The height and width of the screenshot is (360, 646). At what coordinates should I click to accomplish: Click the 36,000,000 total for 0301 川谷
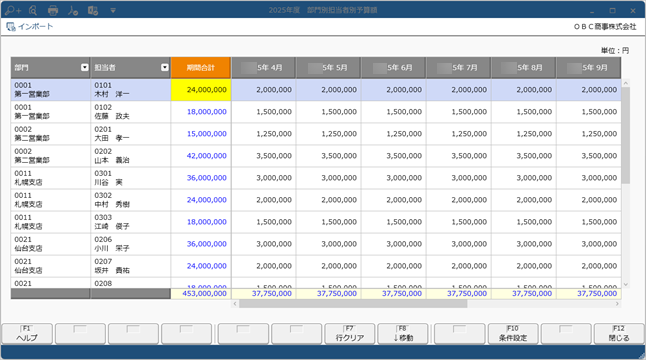201,178
